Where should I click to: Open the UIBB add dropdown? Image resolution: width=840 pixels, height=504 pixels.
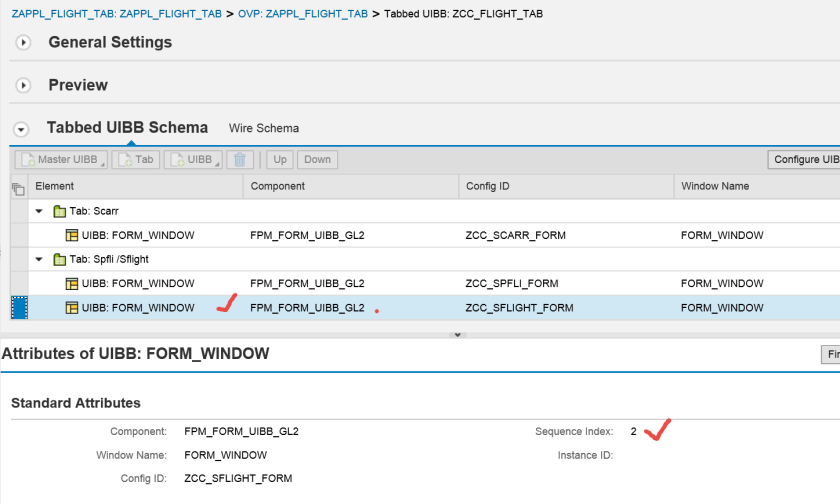192,160
